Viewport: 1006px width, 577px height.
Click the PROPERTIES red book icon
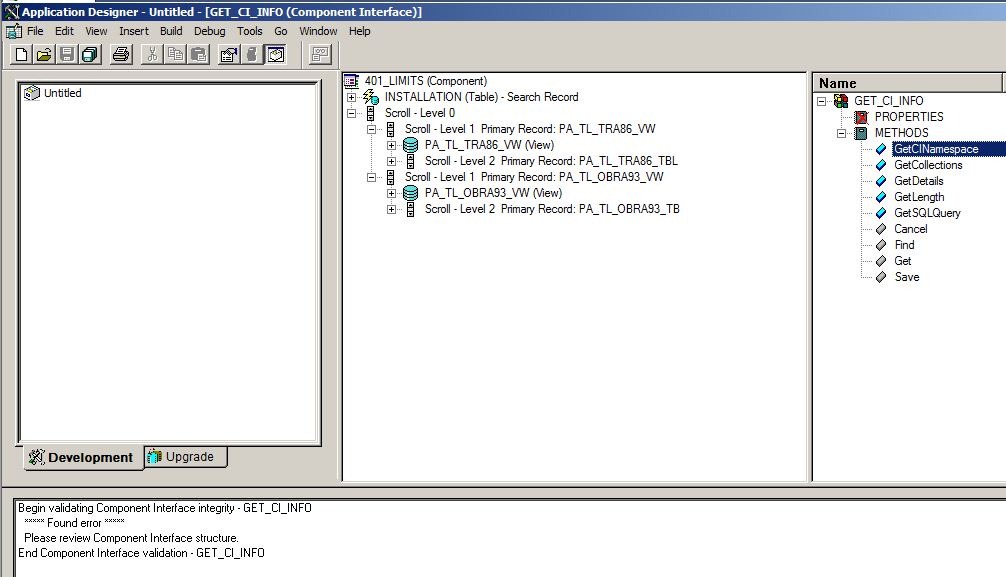[862, 117]
